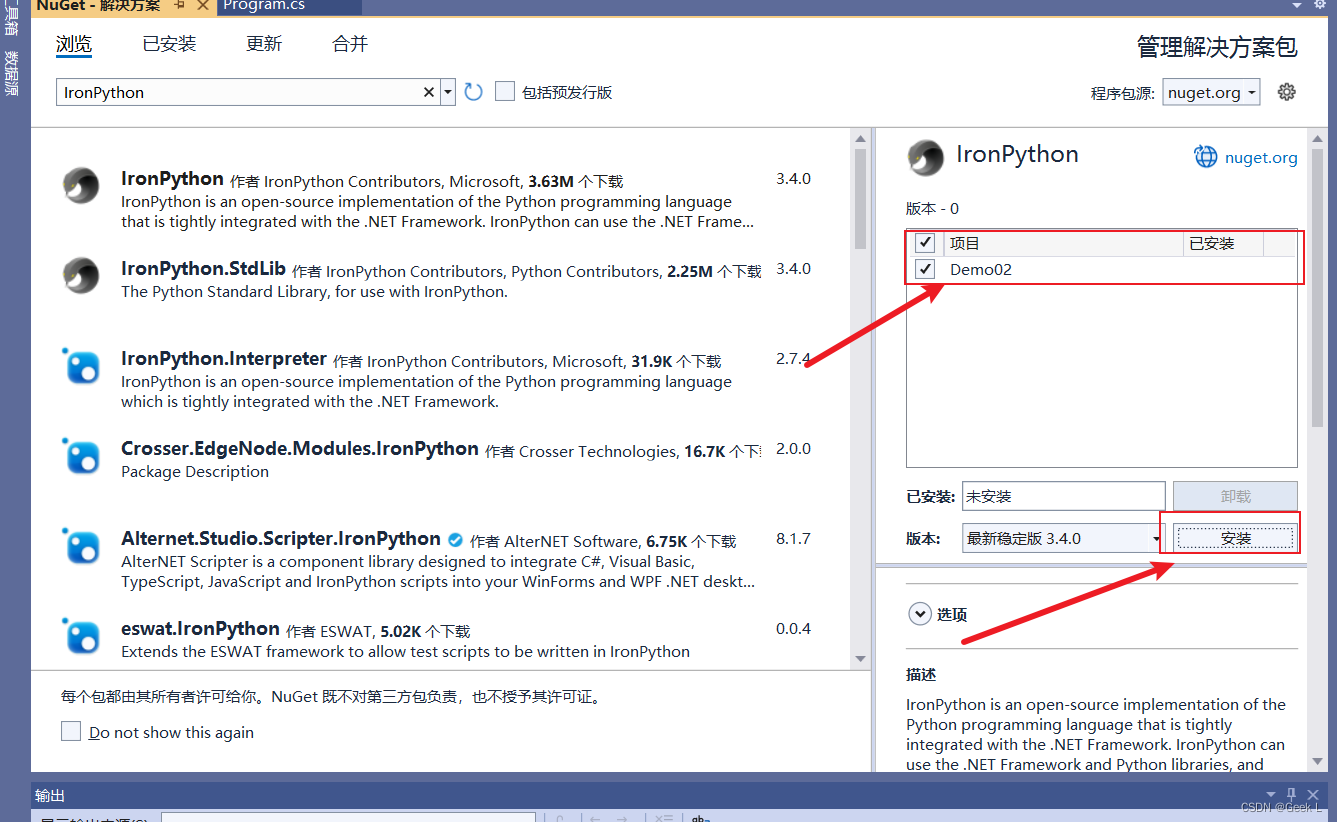Screen dimensions: 1337x822
Task: Collapse the 选项 options section
Action: coord(919,613)
